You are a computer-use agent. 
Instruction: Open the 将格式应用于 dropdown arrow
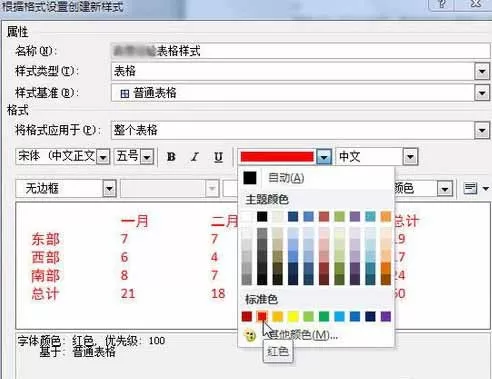tap(482, 130)
